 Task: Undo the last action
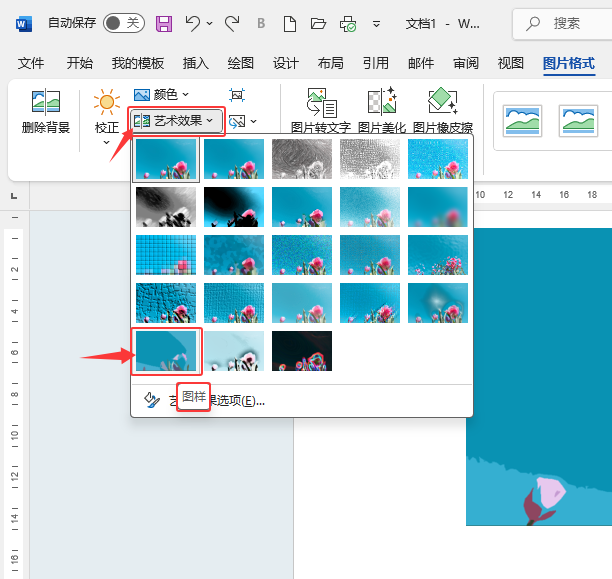[193, 23]
